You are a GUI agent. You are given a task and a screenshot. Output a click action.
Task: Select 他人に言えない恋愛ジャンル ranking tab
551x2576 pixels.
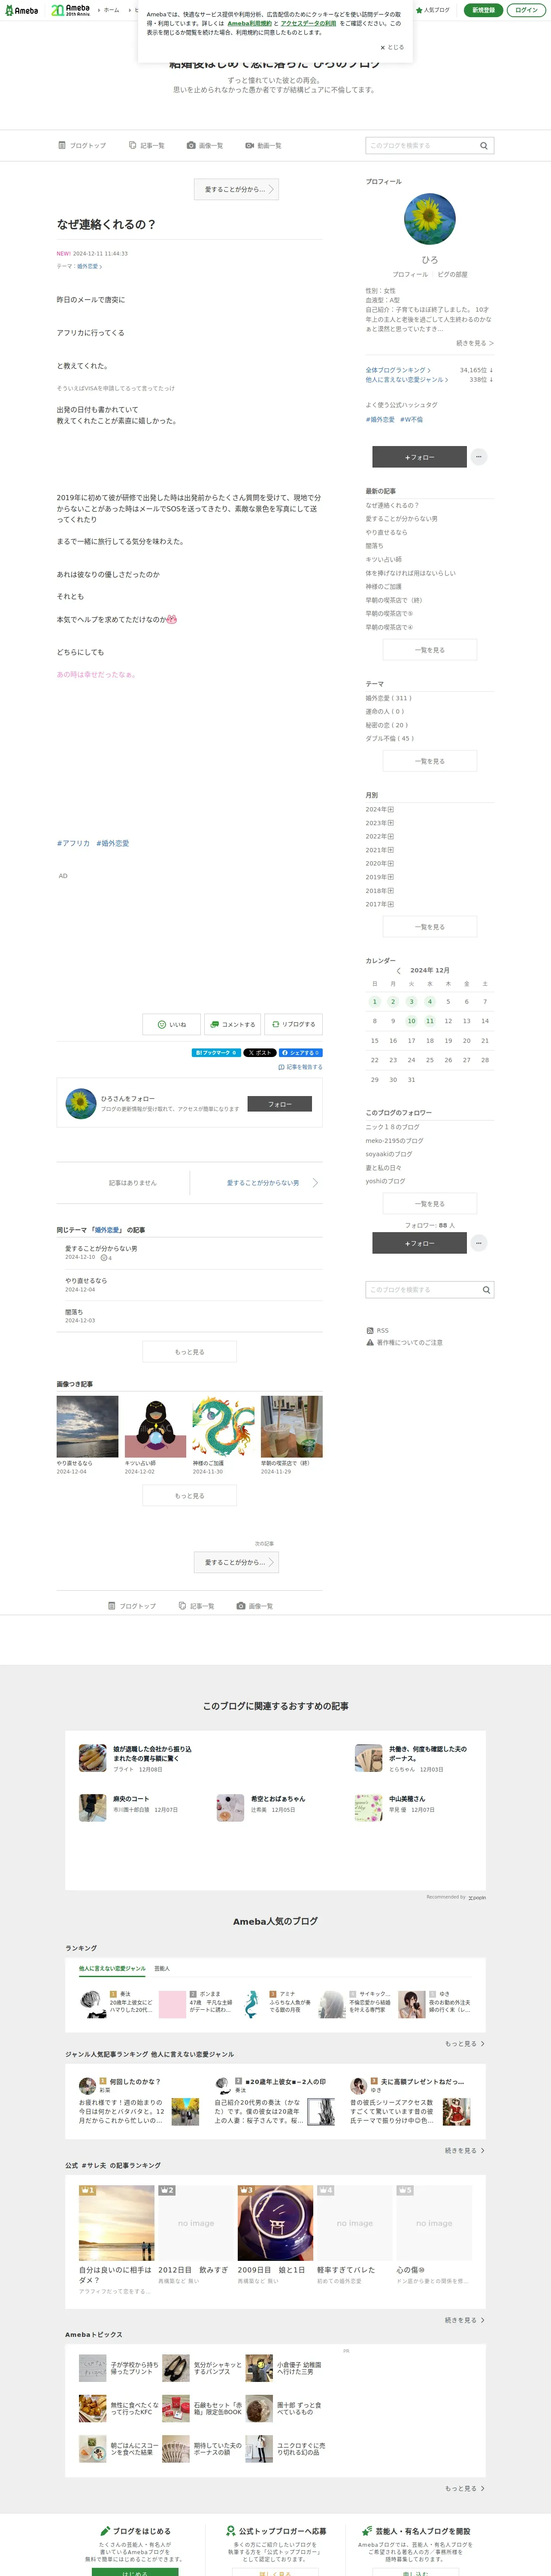click(x=112, y=1969)
